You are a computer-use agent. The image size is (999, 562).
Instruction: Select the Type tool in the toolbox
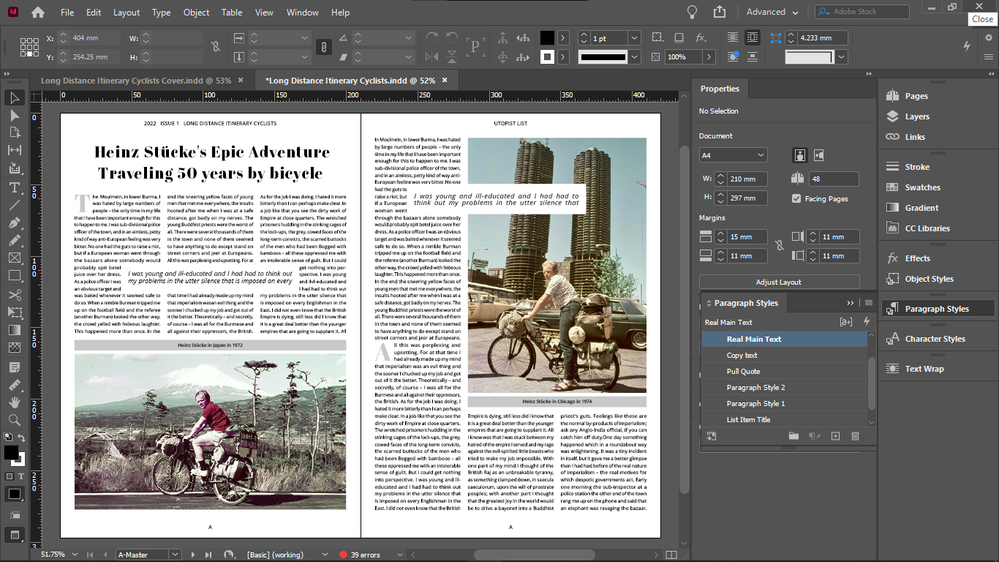pos(14,187)
